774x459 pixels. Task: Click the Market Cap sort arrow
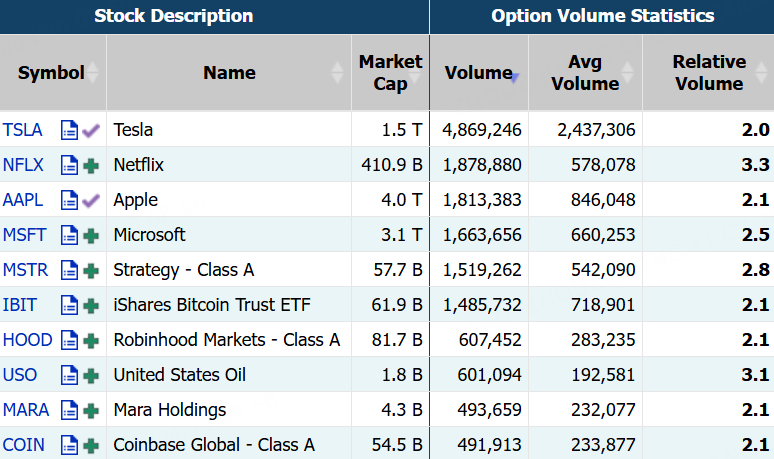pyautogui.click(x=415, y=73)
